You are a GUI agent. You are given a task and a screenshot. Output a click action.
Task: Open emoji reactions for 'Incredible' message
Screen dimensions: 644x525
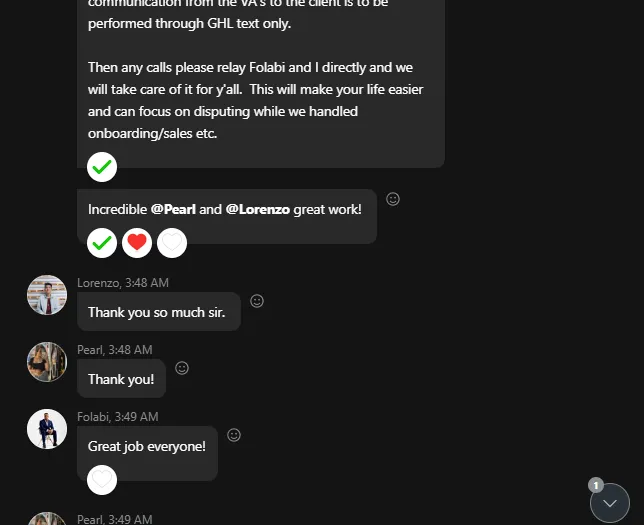point(393,199)
